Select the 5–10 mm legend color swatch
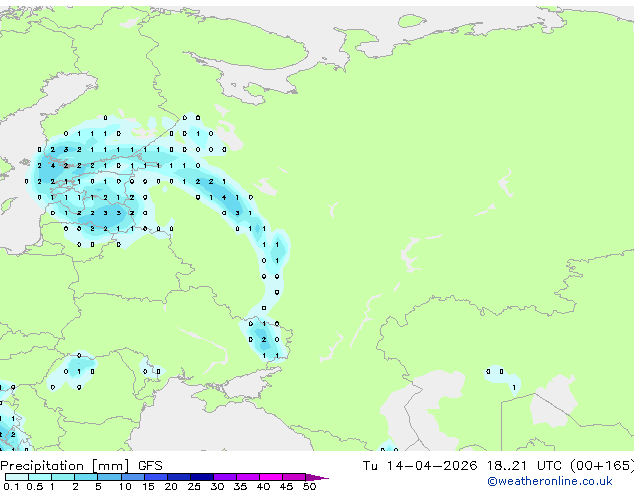 pyautogui.click(x=109, y=477)
